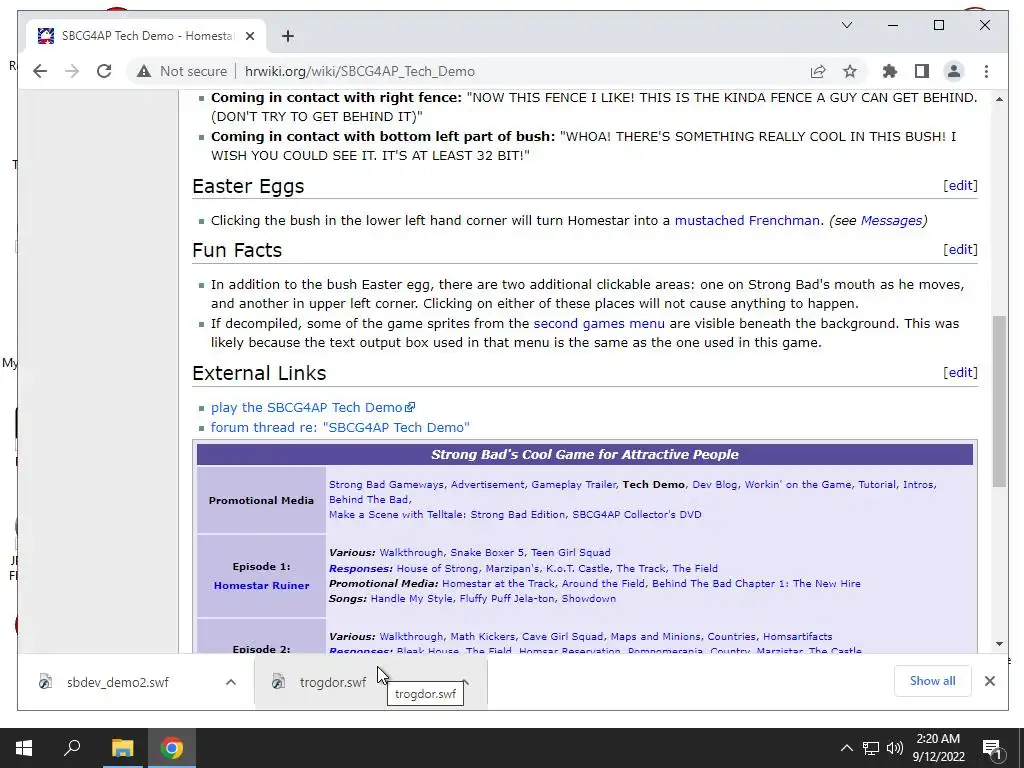
Task: Open the SBCG4AP Collector's DVD link
Action: coord(637,515)
